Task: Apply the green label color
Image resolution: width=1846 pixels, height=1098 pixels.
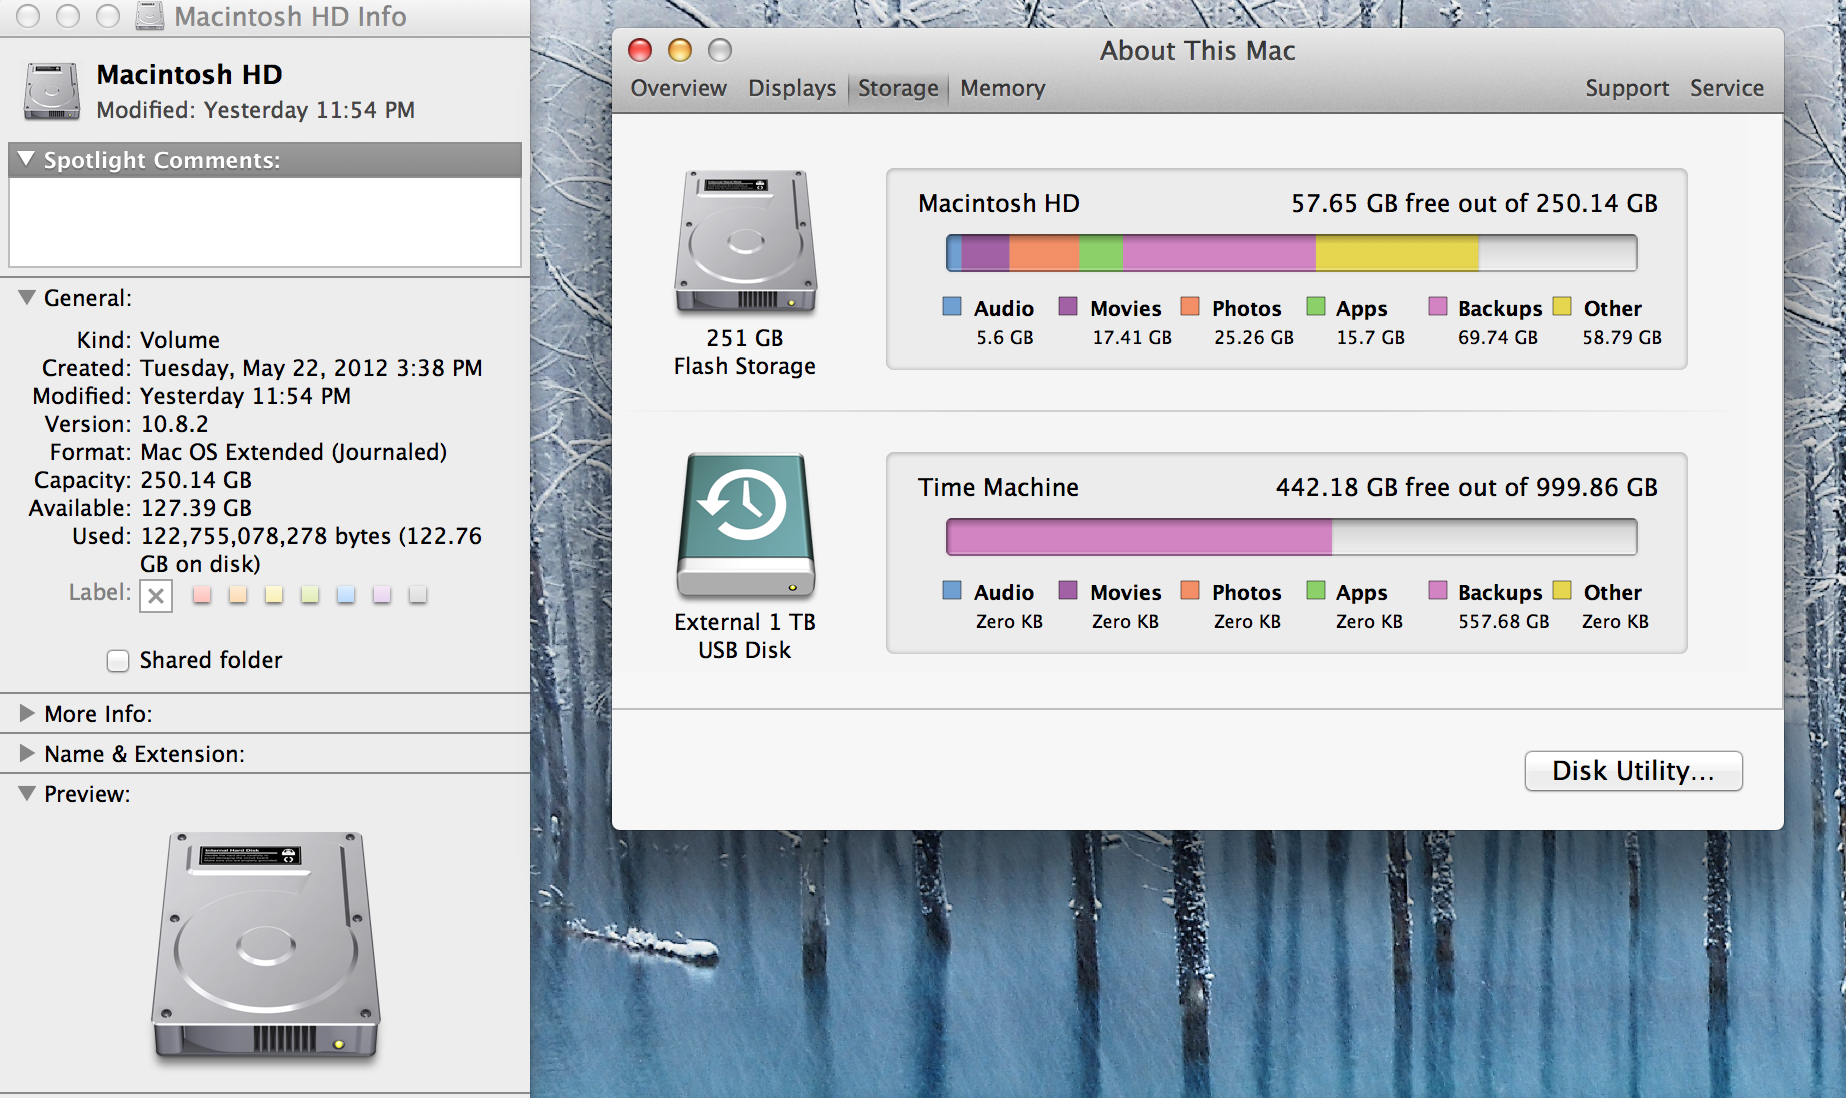Action: coord(310,595)
